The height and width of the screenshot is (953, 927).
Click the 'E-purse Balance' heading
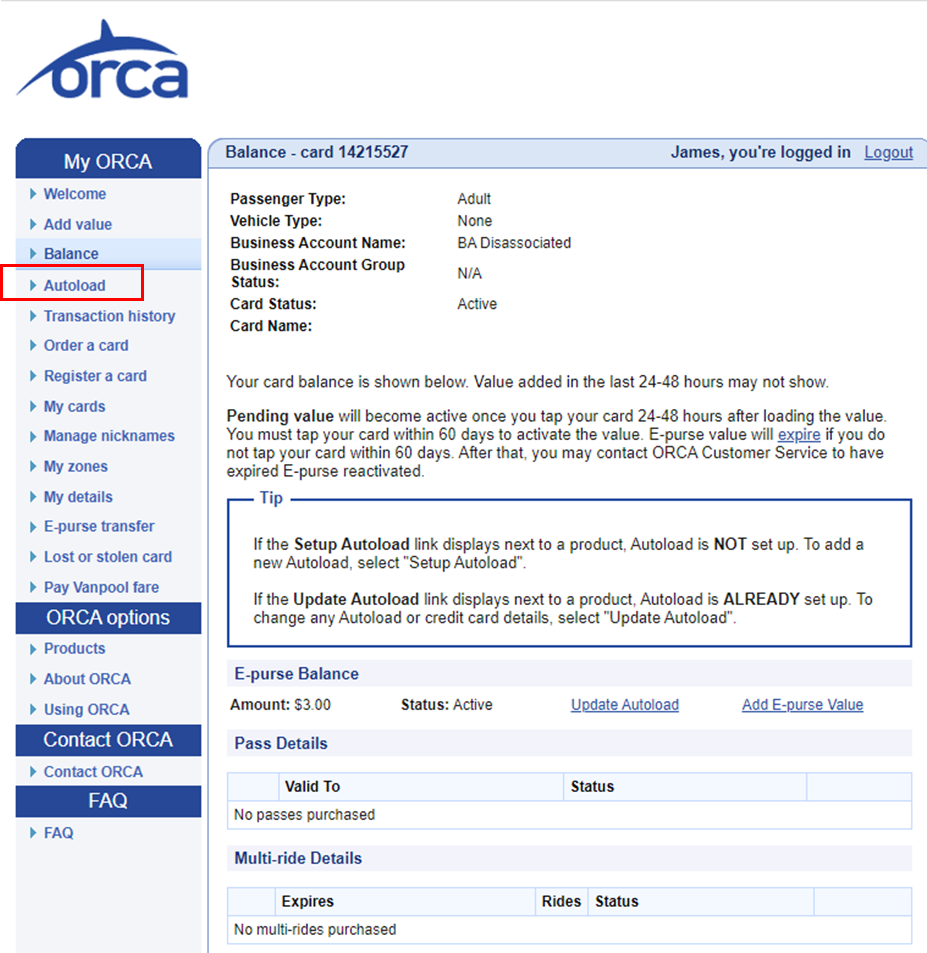[x=297, y=674]
